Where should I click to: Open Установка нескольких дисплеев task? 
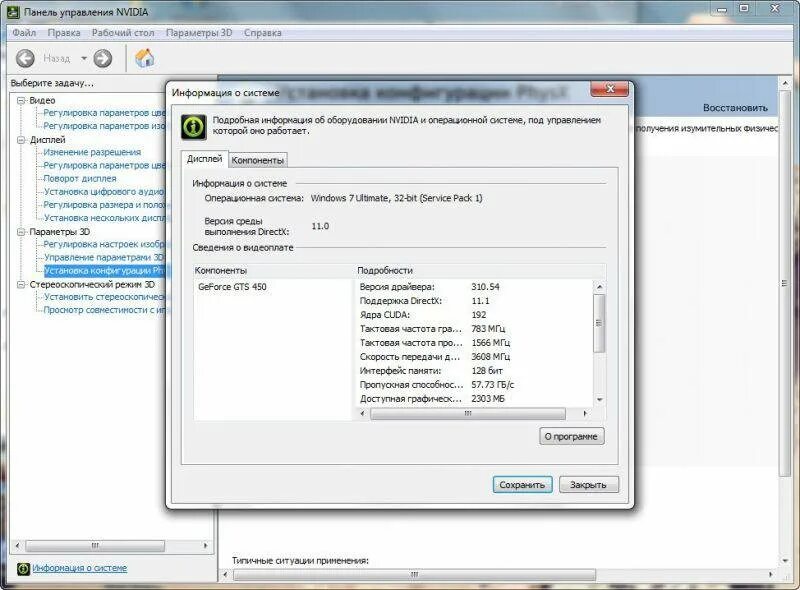[x=105, y=218]
